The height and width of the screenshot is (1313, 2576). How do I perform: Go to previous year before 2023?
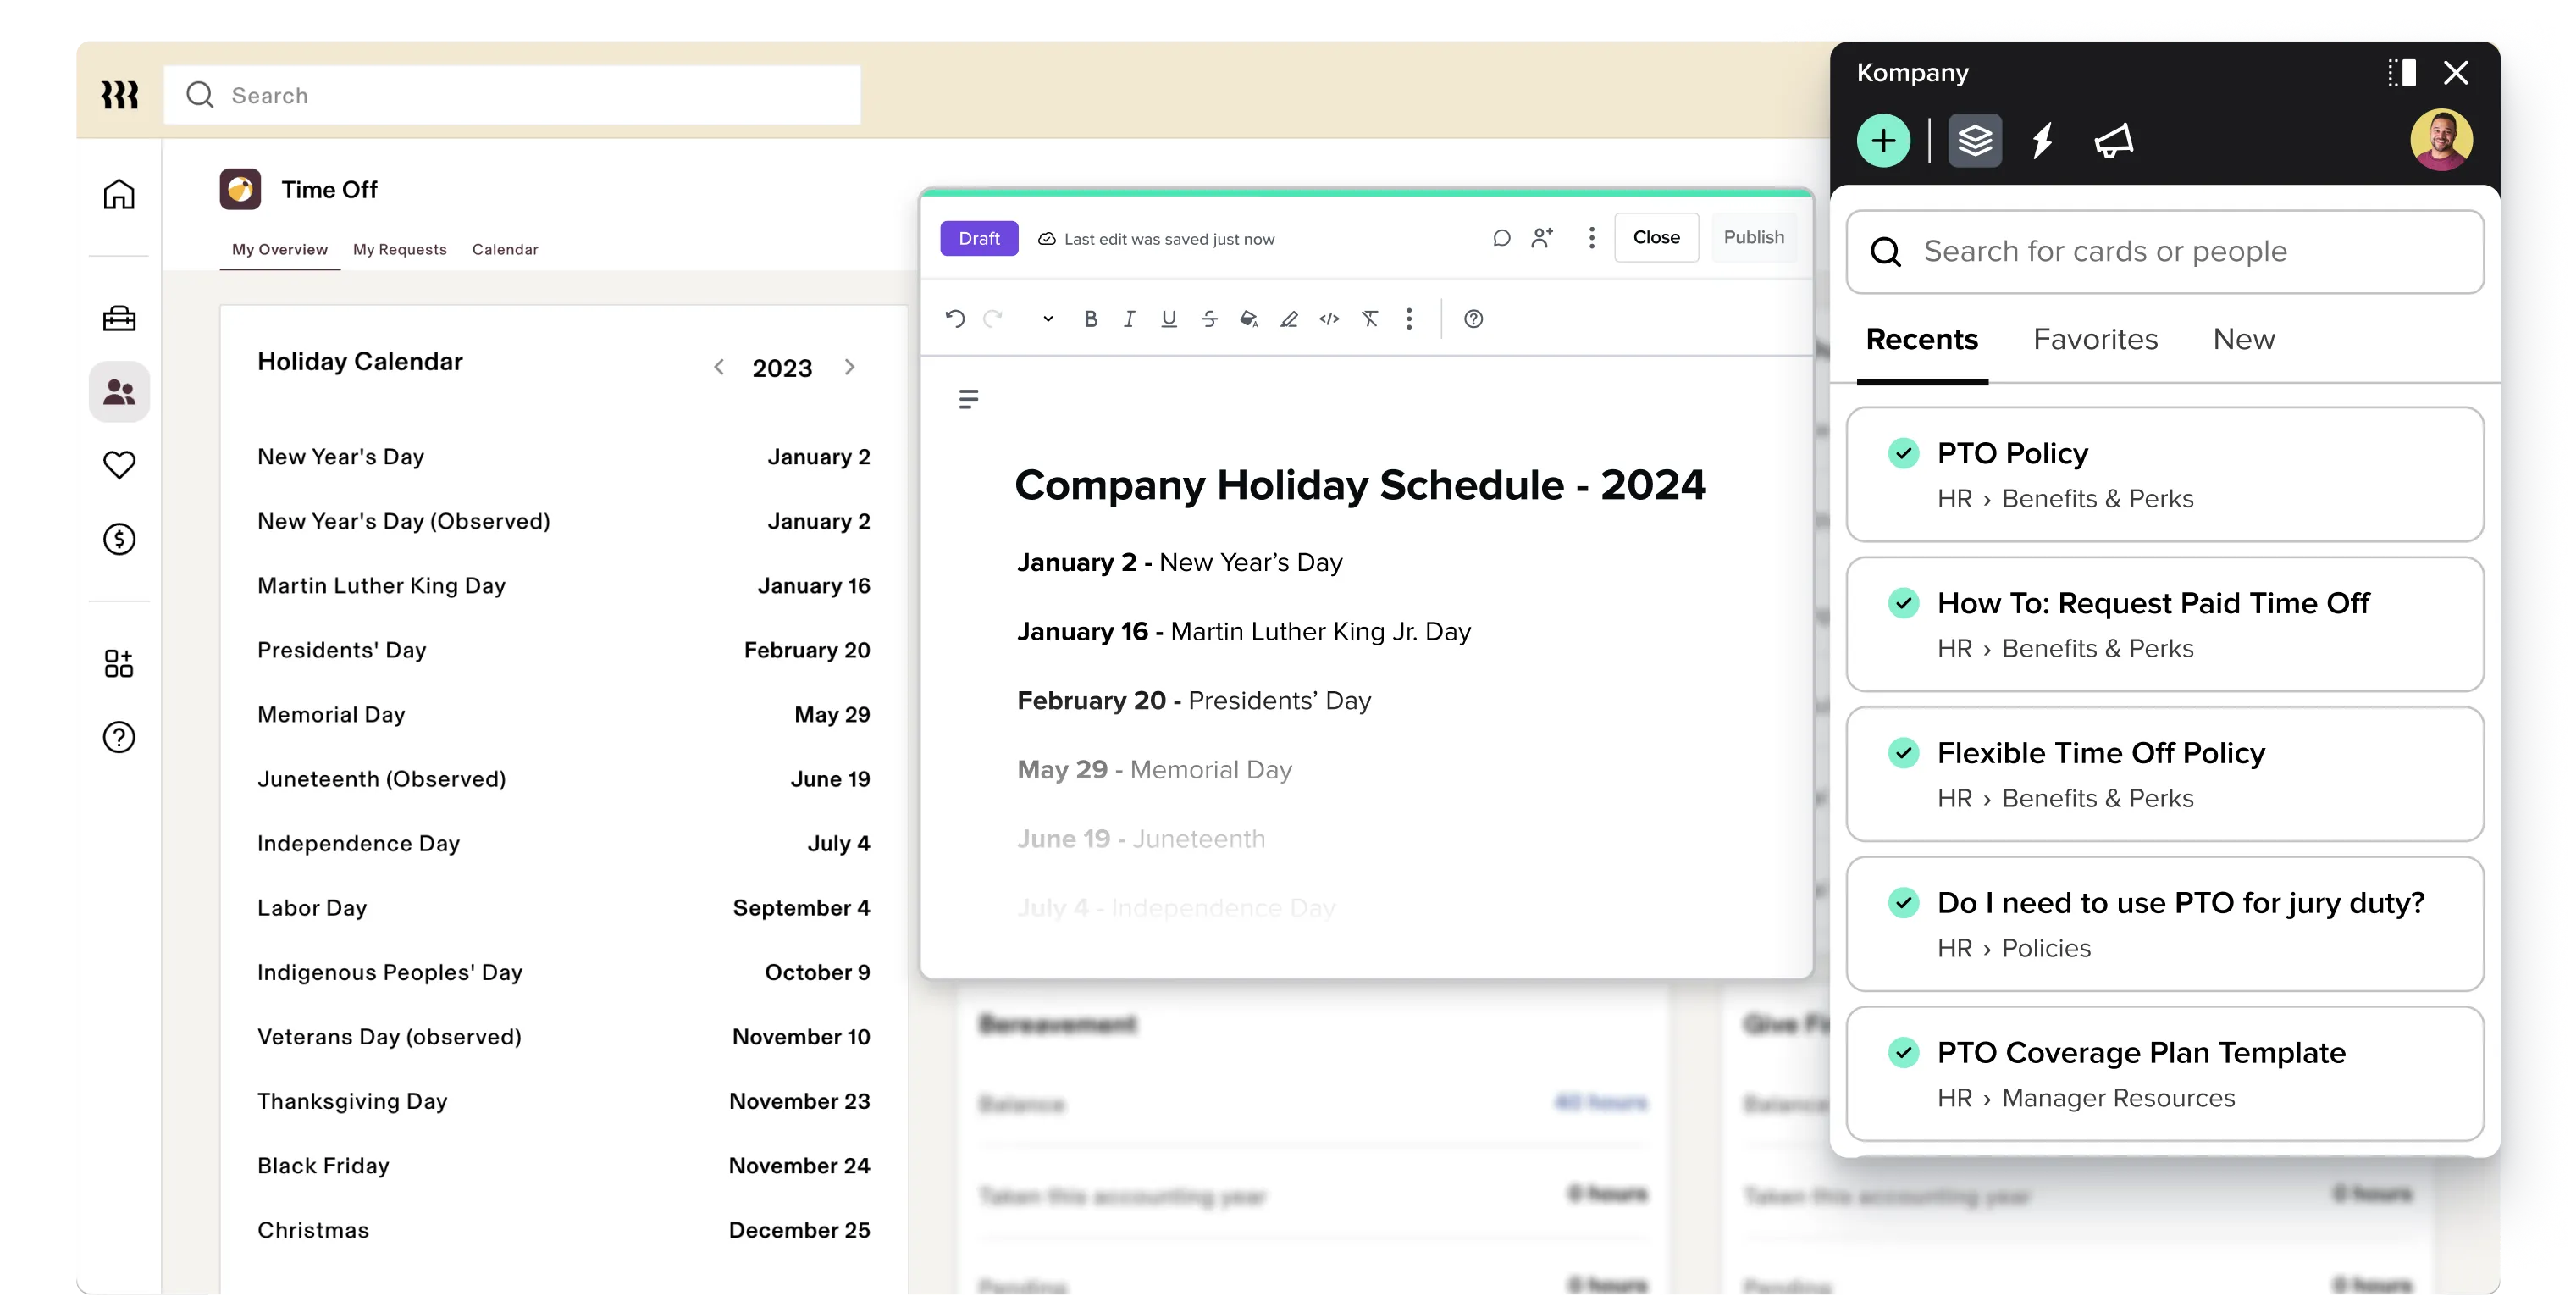coord(719,367)
